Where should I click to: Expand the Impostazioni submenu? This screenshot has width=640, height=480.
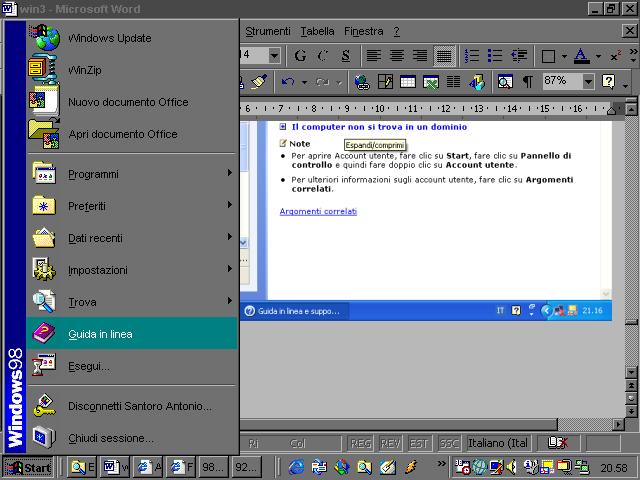(x=132, y=270)
